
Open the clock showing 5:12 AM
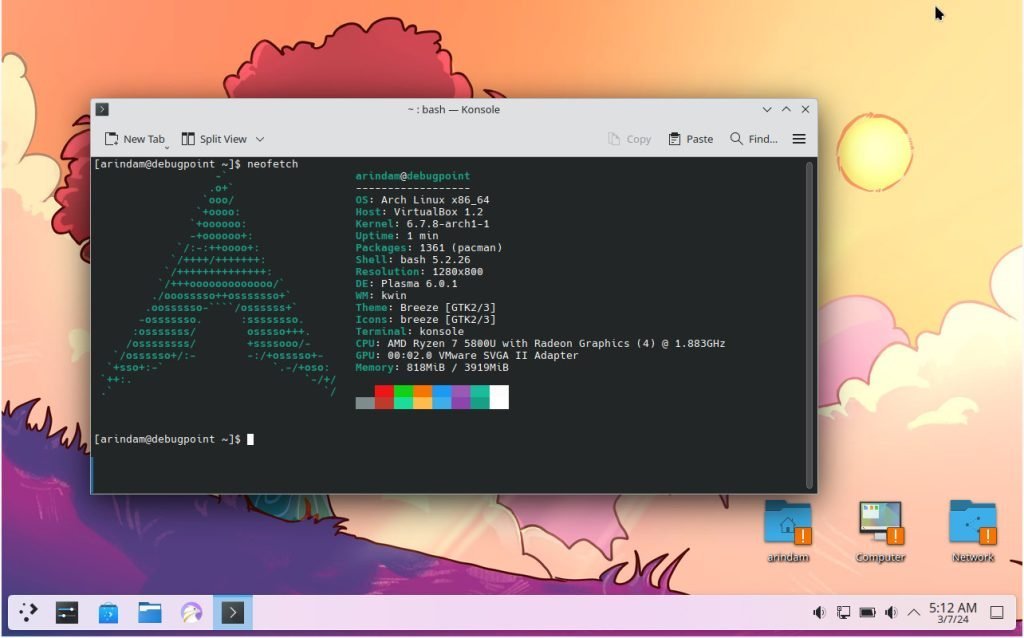(953, 613)
